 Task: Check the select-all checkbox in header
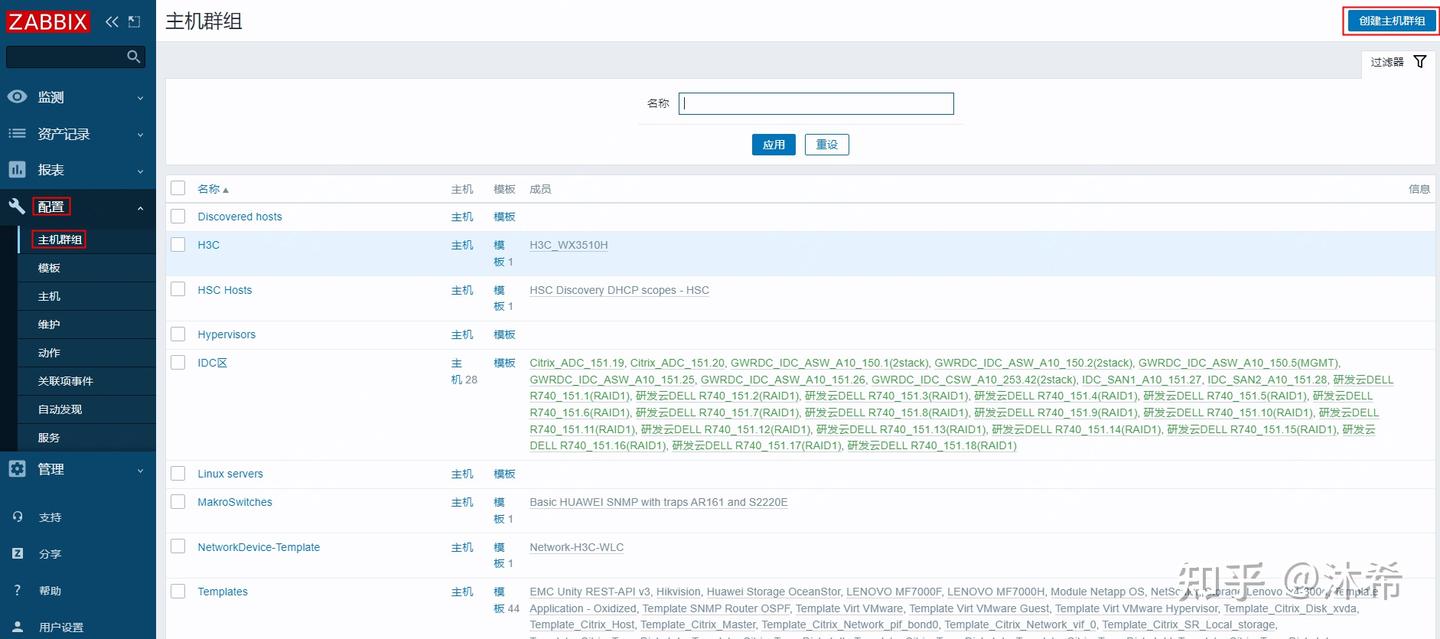pos(177,188)
